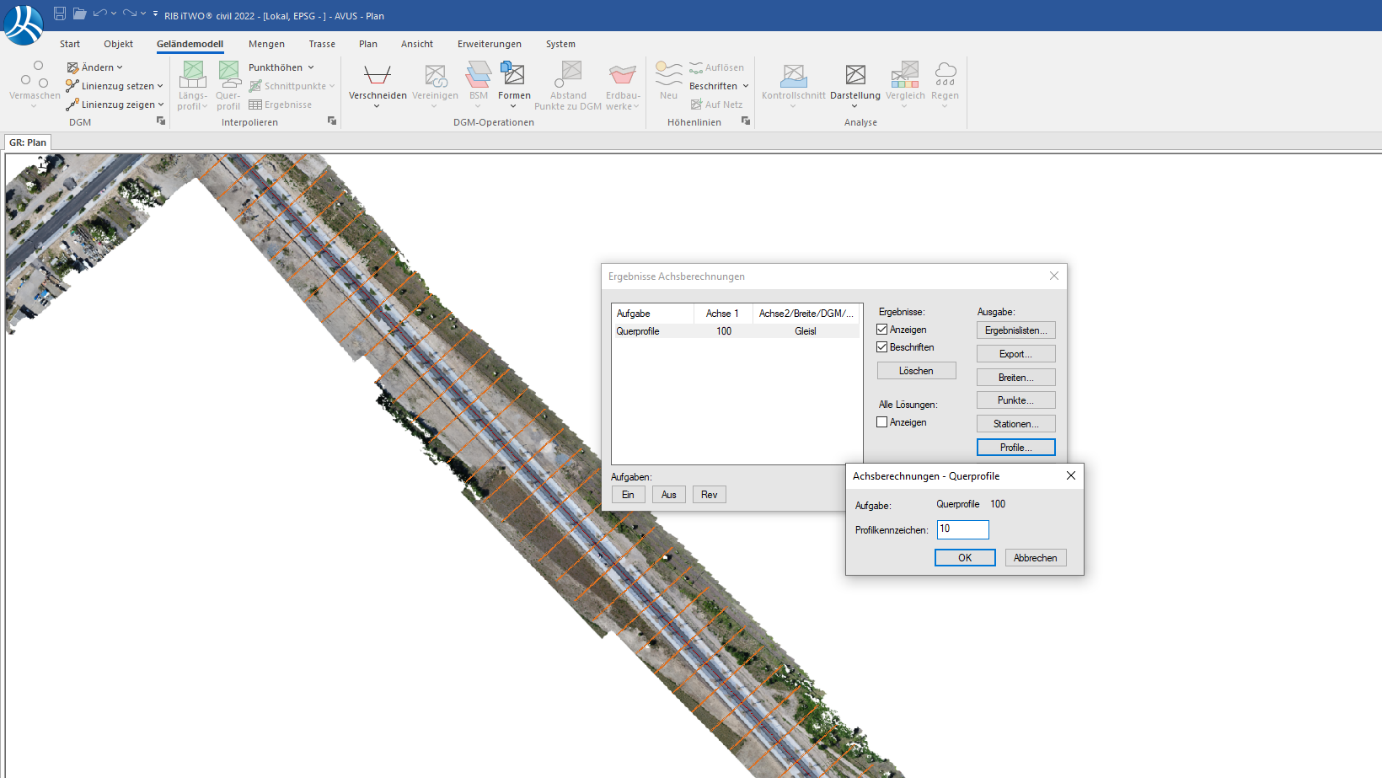Select the Formen tool icon
This screenshot has height=778, width=1382.
point(513,75)
